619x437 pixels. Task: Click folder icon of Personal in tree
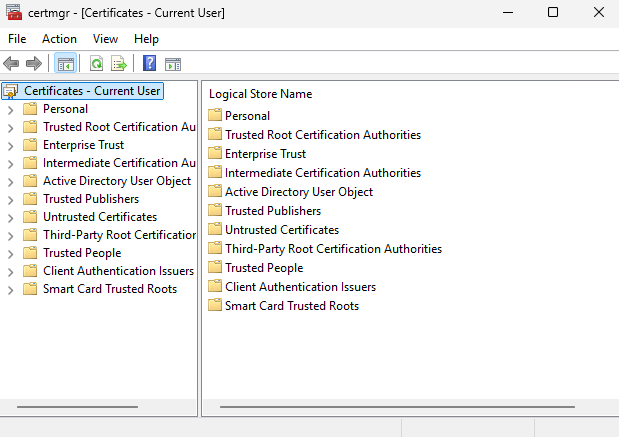[30, 108]
